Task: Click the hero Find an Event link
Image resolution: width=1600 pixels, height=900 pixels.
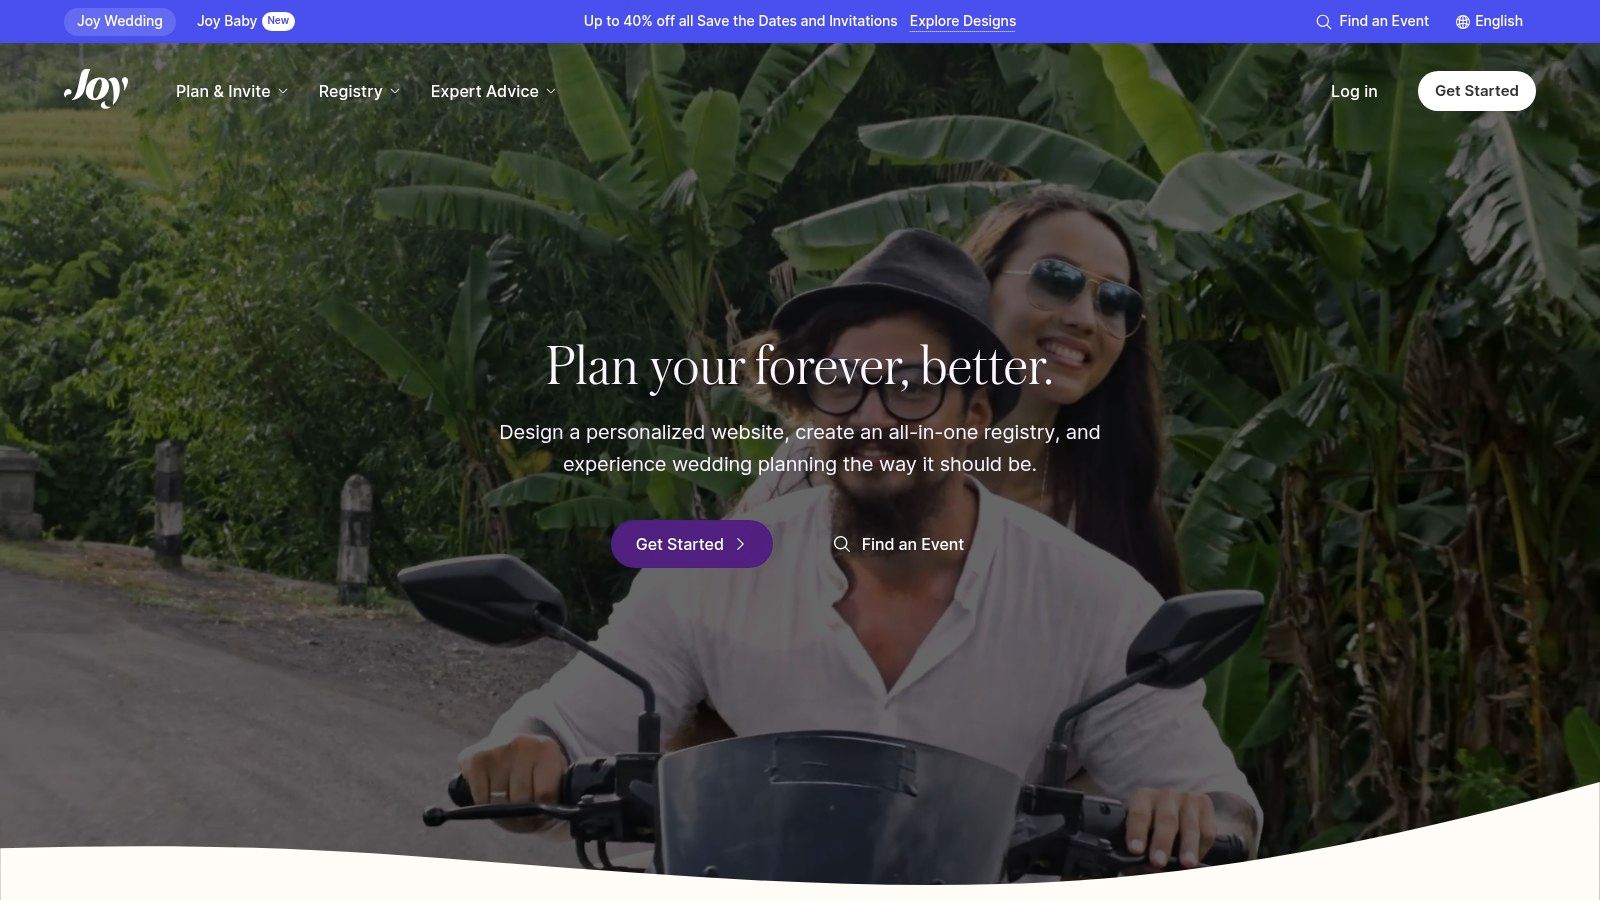Action: pyautogui.click(x=899, y=544)
